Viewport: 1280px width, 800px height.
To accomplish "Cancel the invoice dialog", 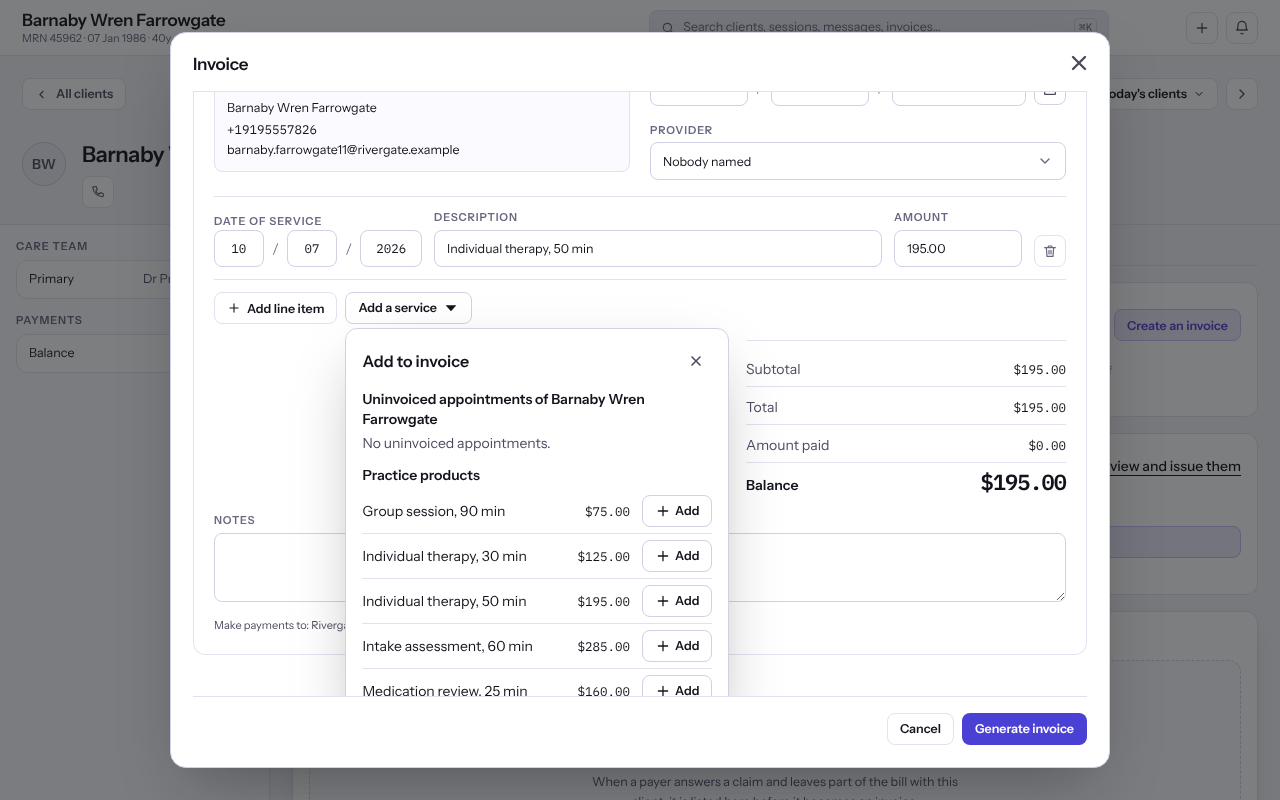I will tap(920, 729).
